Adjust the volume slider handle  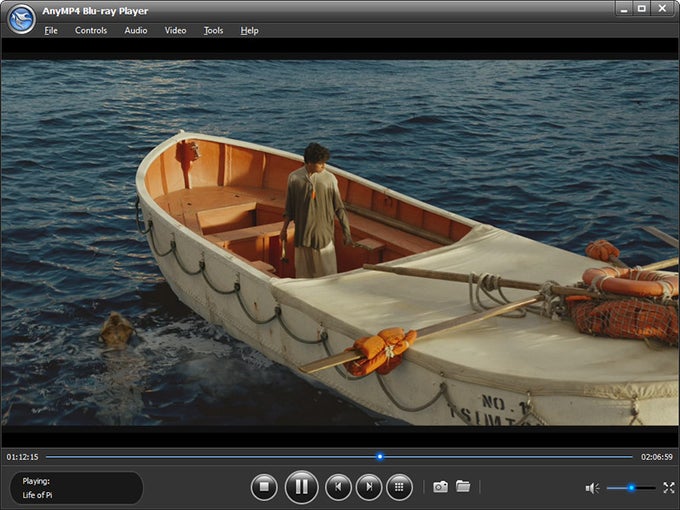pyautogui.click(x=631, y=488)
